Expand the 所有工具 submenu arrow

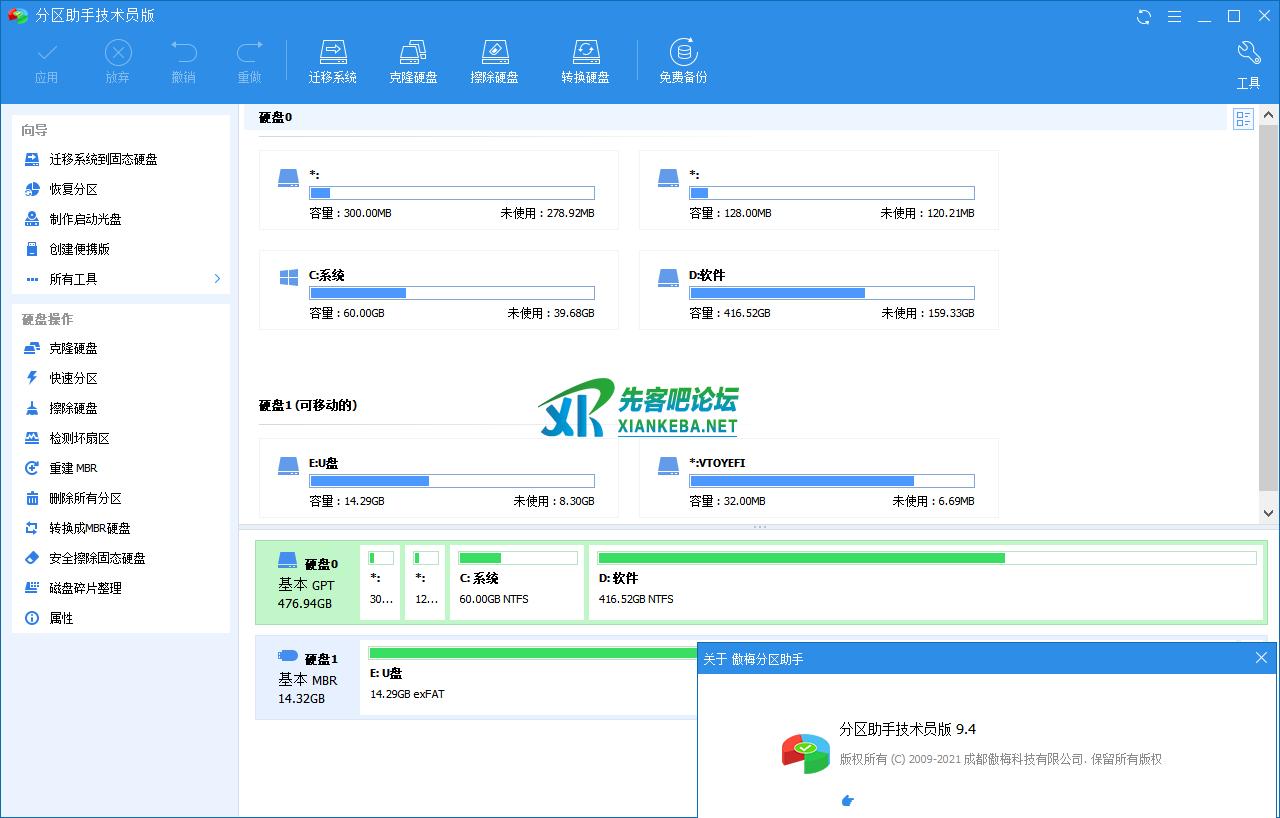pos(217,279)
